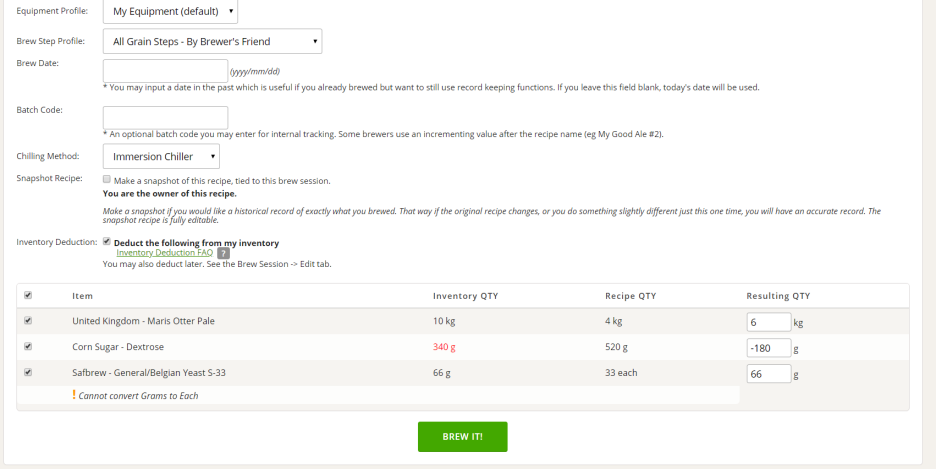Viewport: 936px width, 469px height.
Task: Uncheck the Maris Otter Pale row checkbox
Action: 28,320
